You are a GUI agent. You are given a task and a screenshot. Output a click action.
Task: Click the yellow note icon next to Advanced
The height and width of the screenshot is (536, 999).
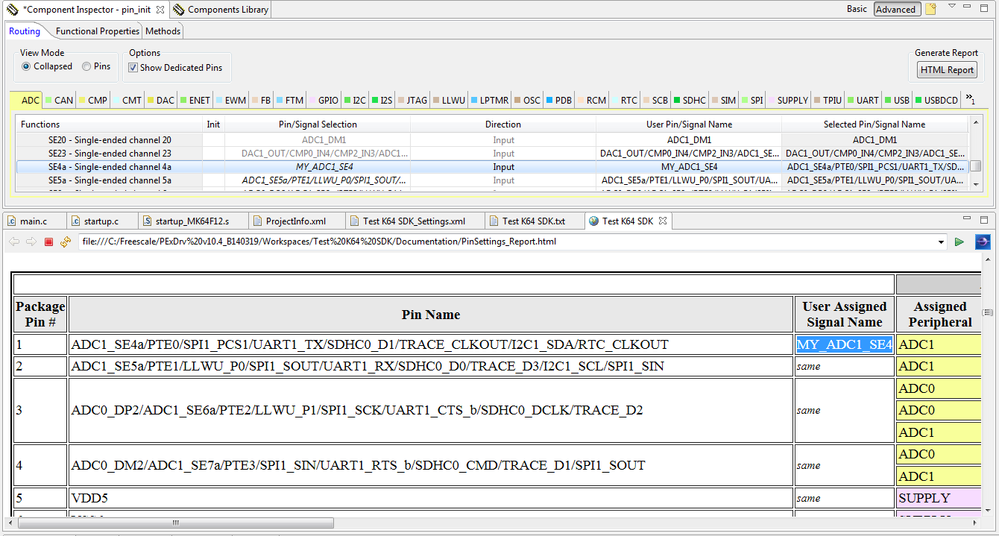931,9
